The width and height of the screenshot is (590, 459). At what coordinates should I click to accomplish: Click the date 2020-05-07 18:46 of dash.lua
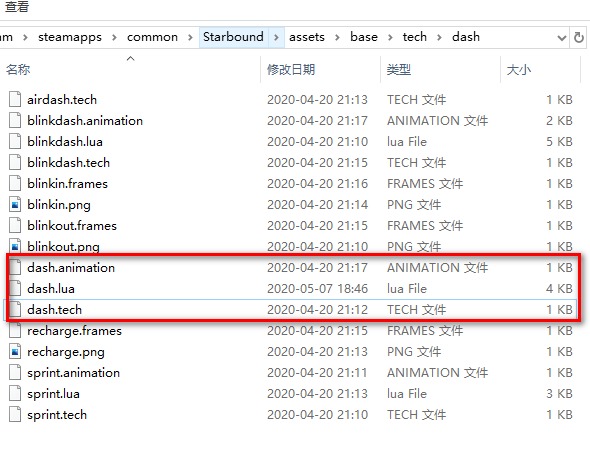coord(317,289)
